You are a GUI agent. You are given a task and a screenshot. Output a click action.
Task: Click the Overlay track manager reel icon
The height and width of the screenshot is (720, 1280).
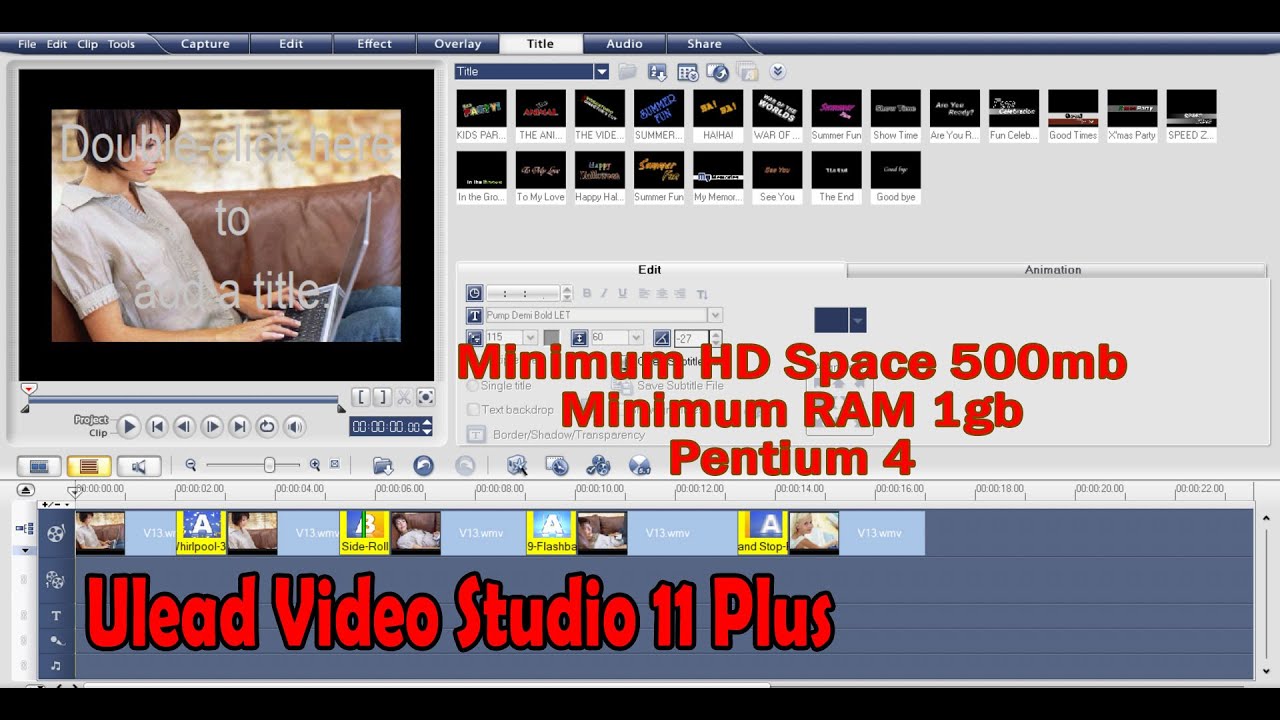(598, 466)
